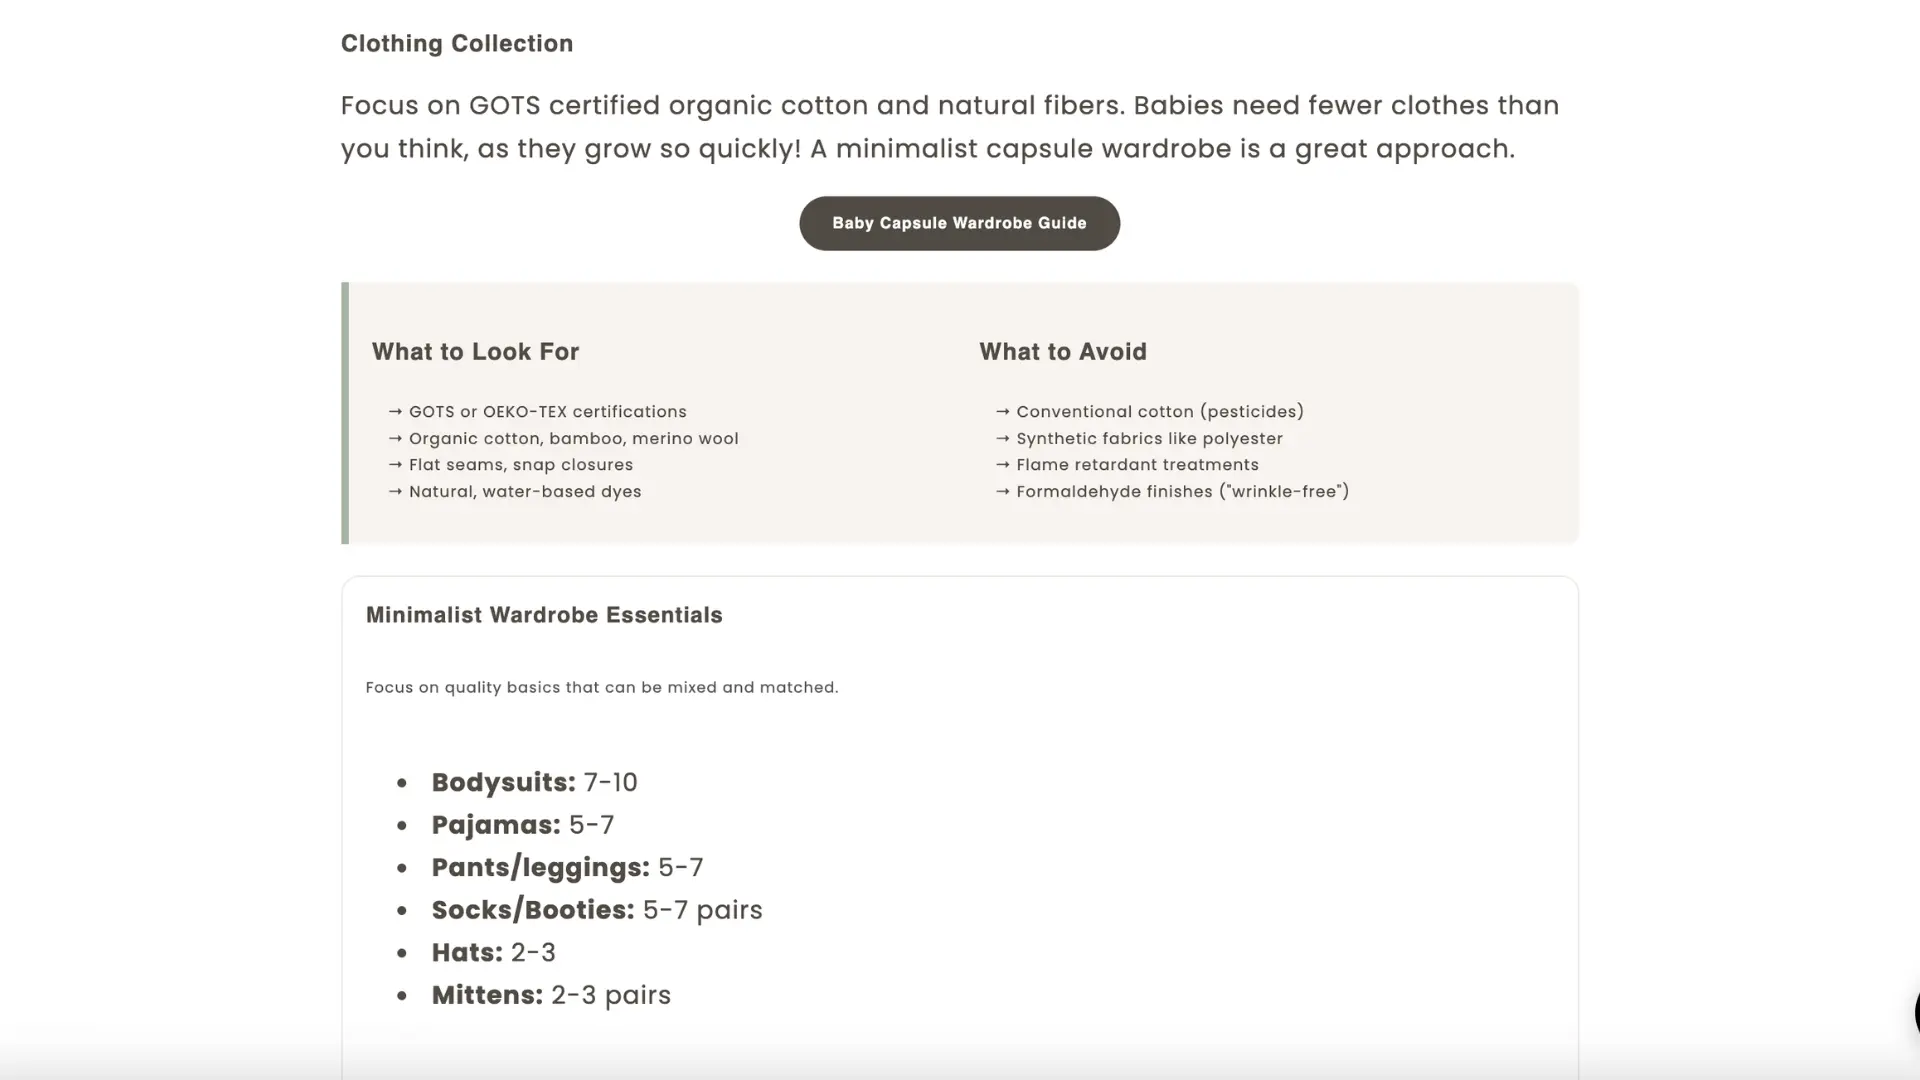Viewport: 1920px width, 1080px height.
Task: Open the Baby Capsule Wardrobe Guide button
Action: [959, 223]
